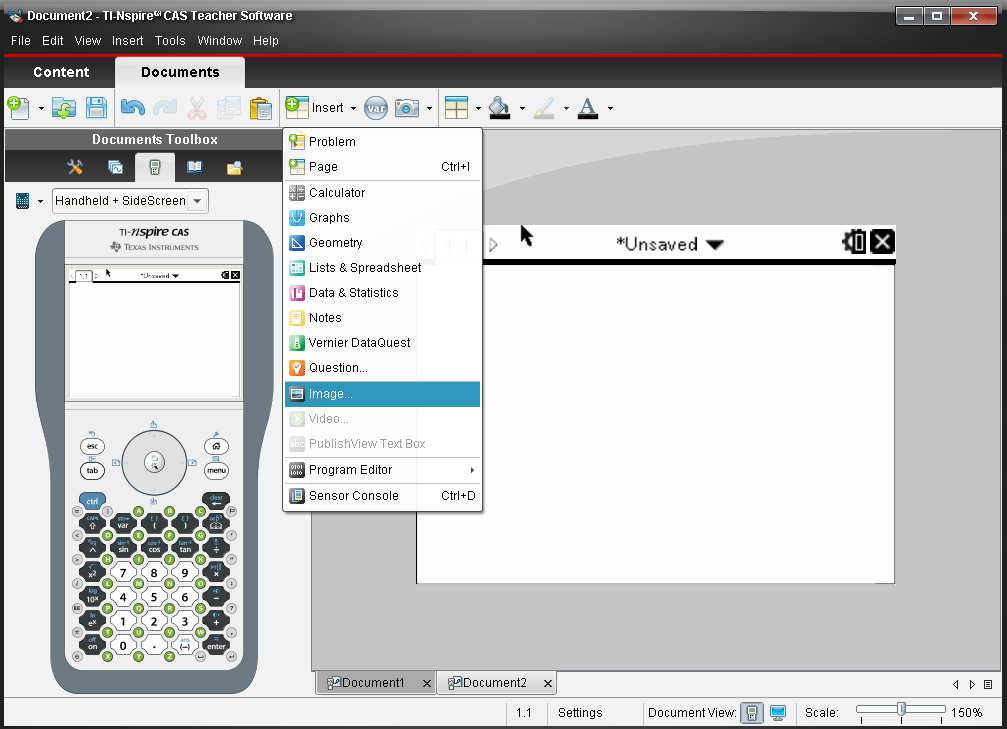
Task: Click the keypad selection icon
Action: (x=22, y=200)
